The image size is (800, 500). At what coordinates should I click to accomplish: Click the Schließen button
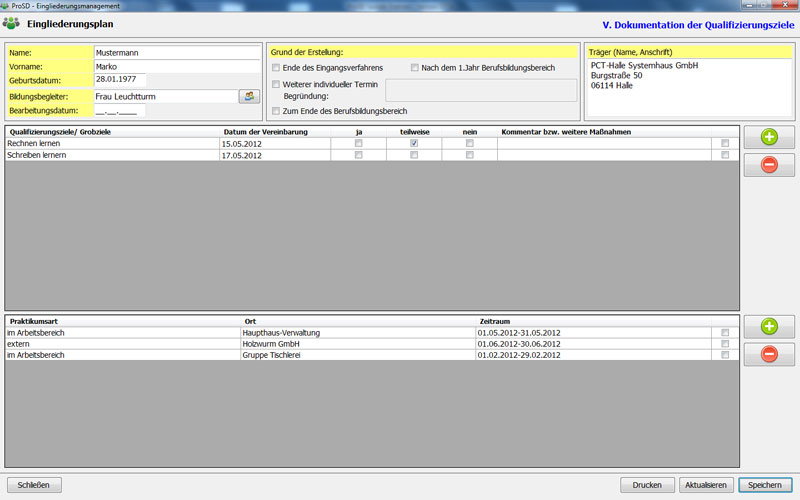pyautogui.click(x=35, y=485)
